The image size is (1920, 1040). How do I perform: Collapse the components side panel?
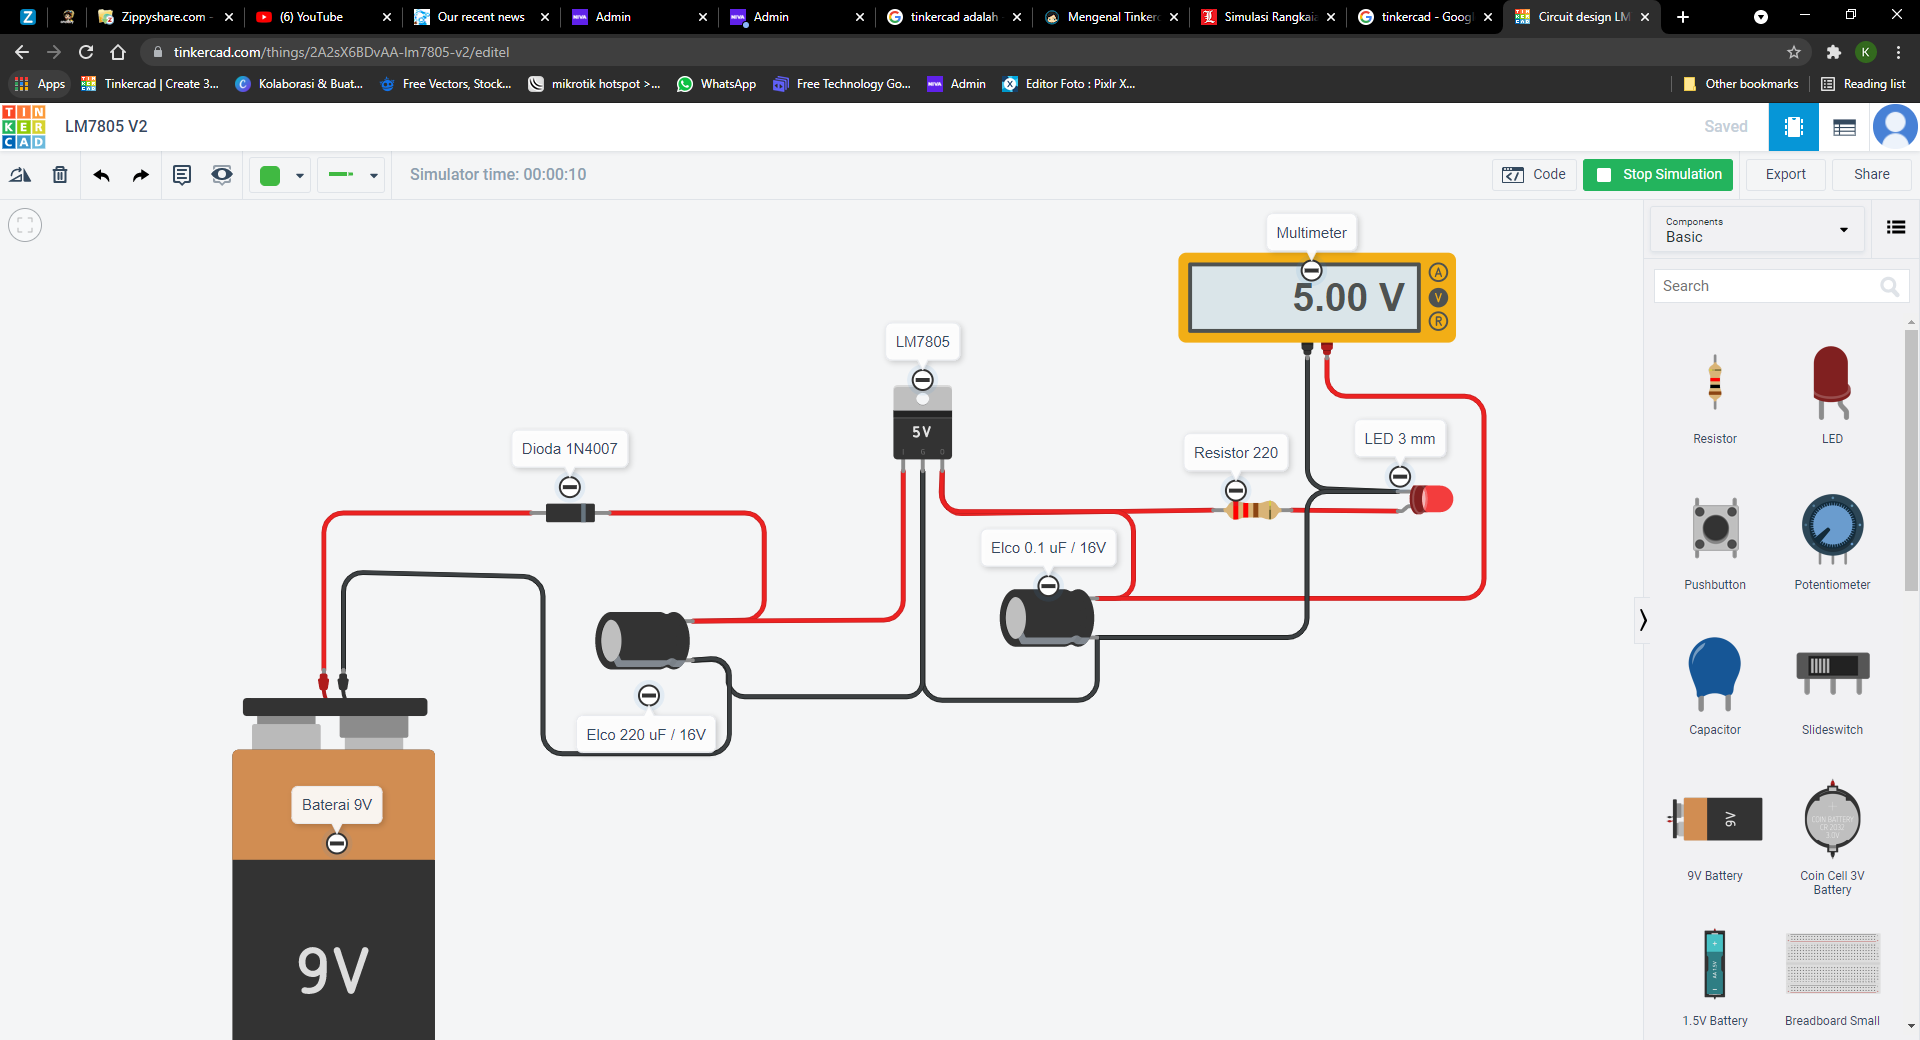click(x=1642, y=620)
